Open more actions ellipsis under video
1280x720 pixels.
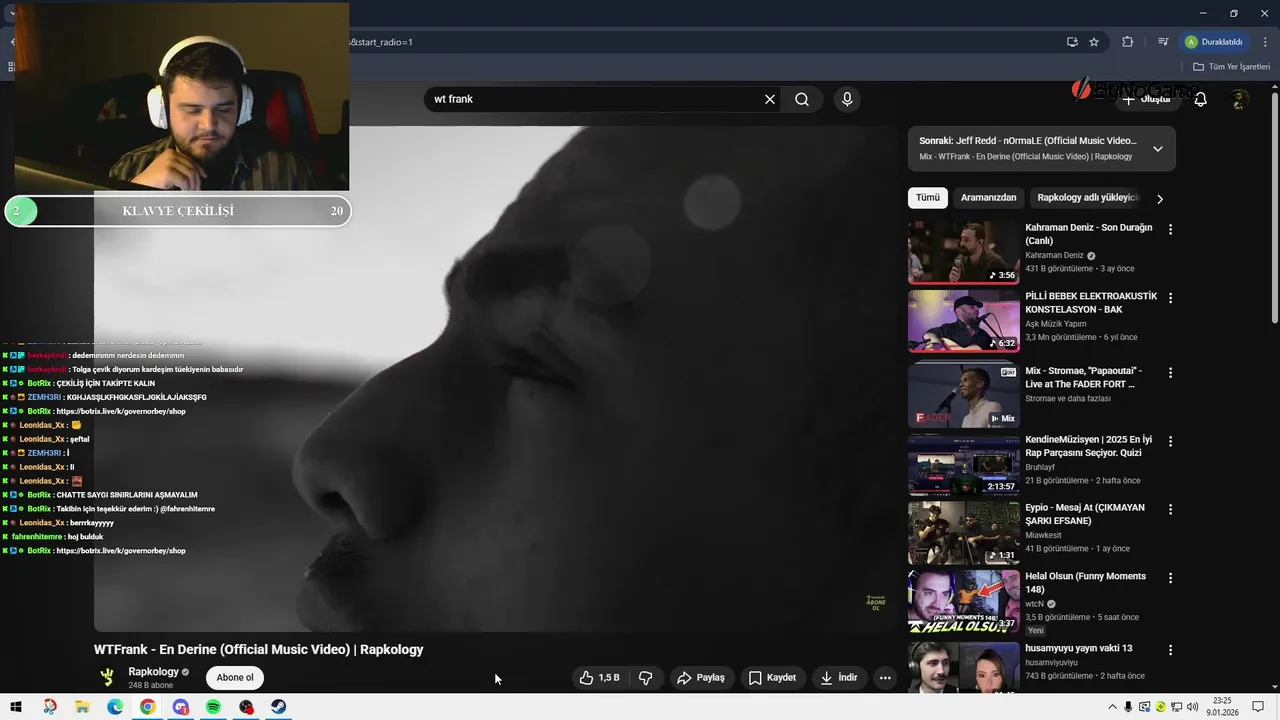tap(885, 677)
